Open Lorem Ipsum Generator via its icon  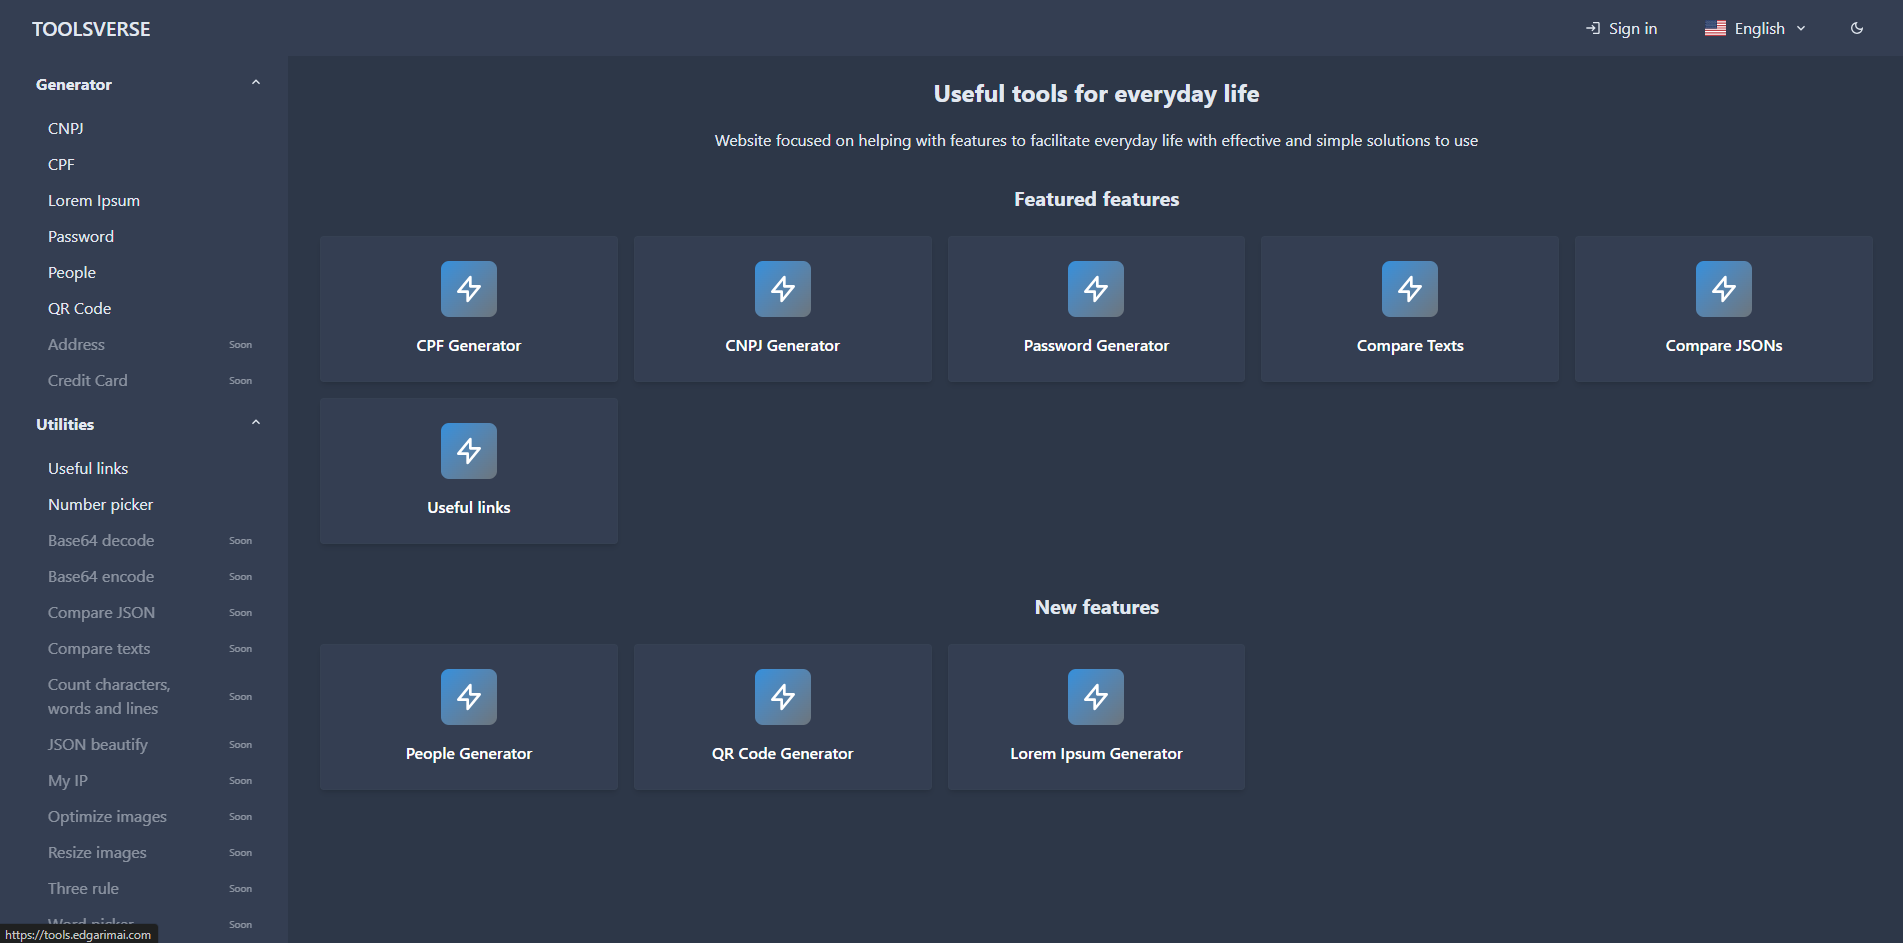coord(1096,697)
